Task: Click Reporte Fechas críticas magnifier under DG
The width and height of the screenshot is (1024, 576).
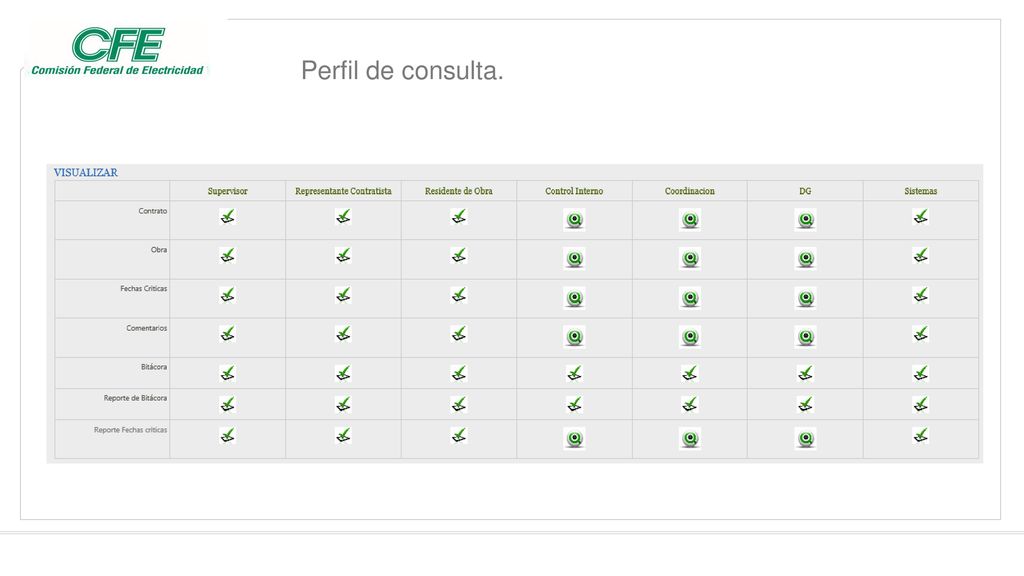Action: (806, 438)
